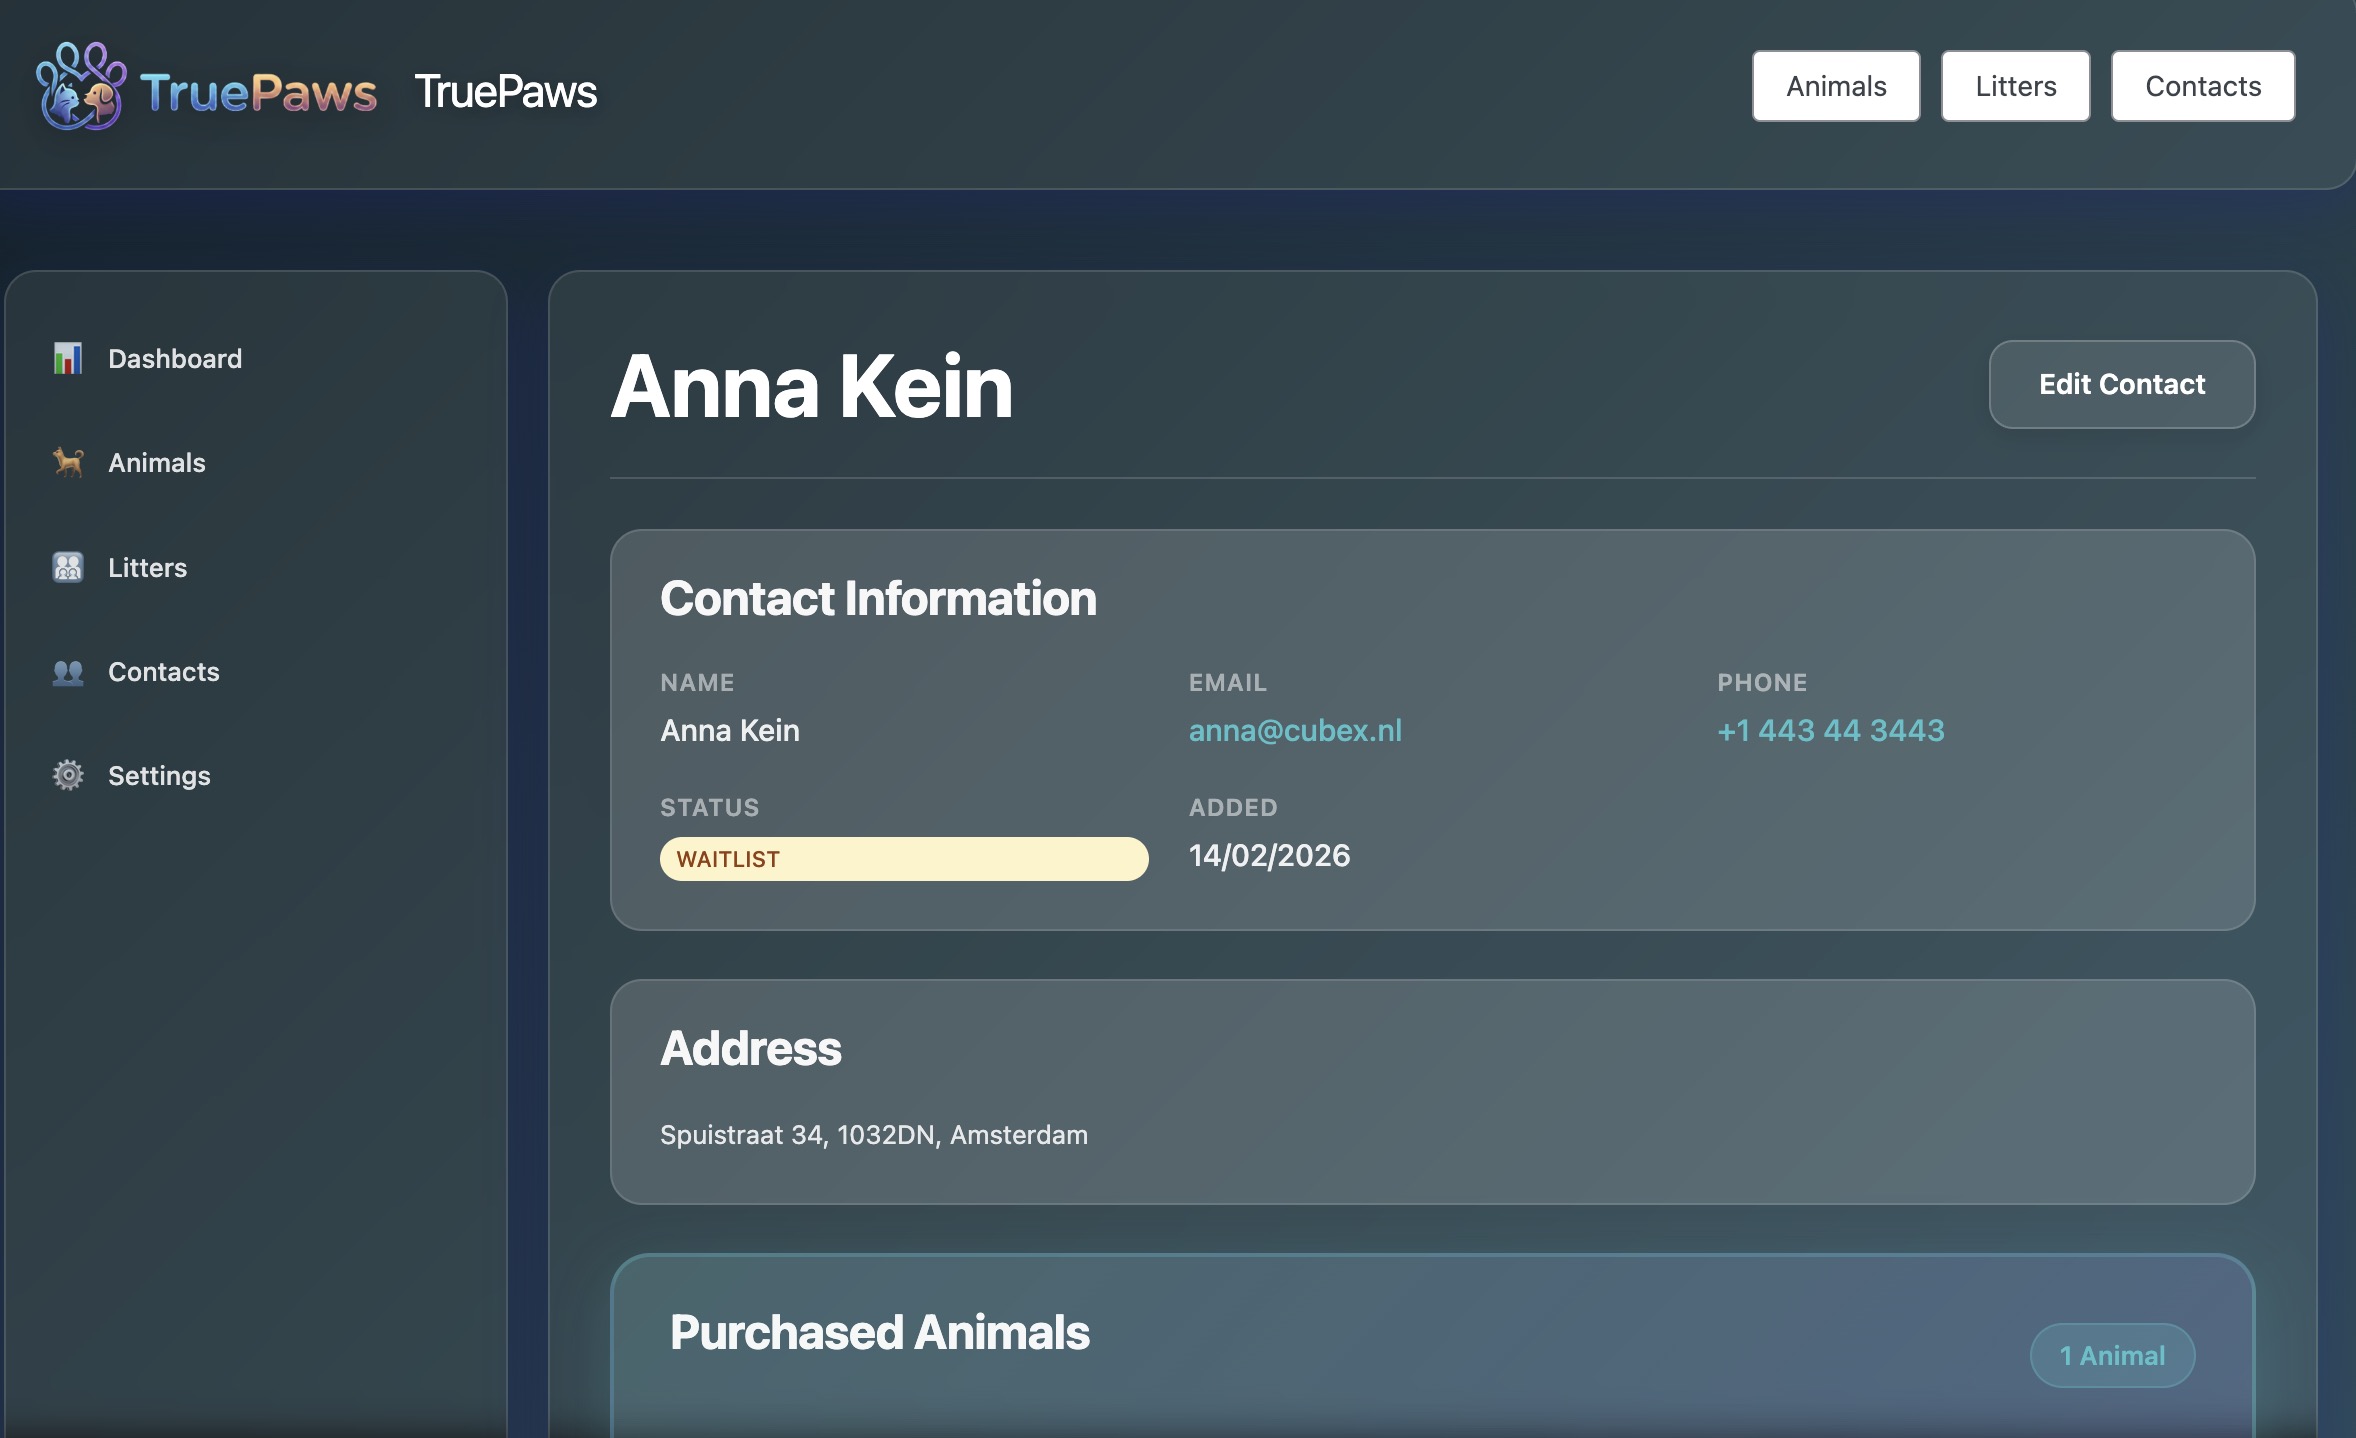The image size is (2356, 1438).
Task: Click the Animals dog icon in sidebar
Action: click(x=67, y=462)
